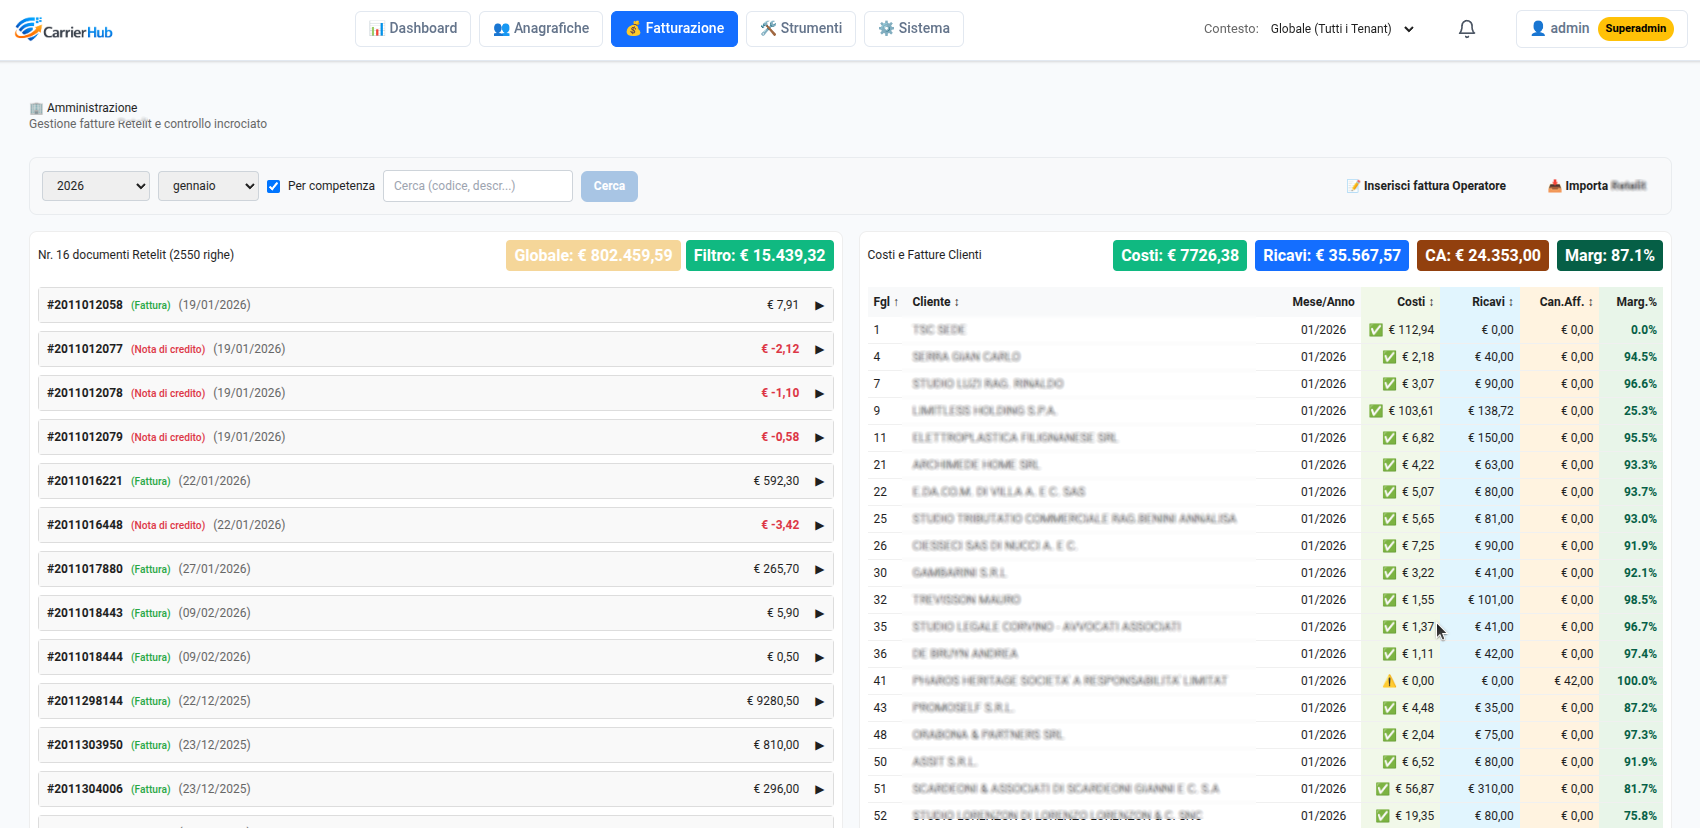1700x828 pixels.
Task: Click check icon next to € 6,52
Action: [1389, 762]
